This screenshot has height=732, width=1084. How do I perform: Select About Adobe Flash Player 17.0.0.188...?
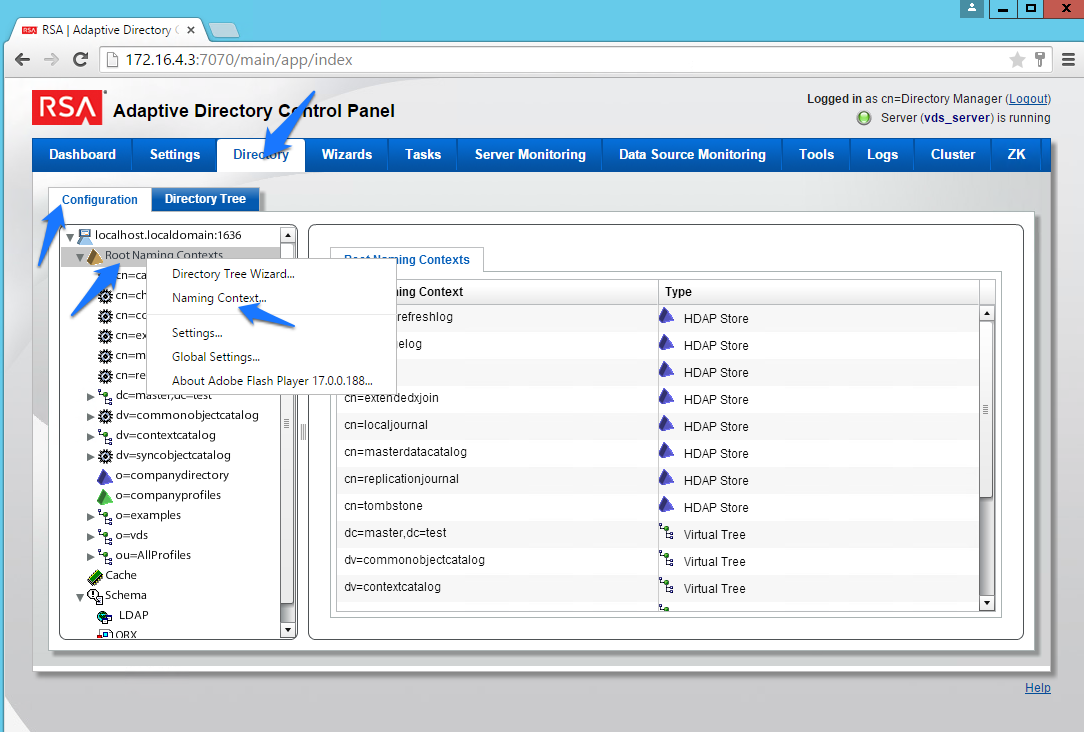click(271, 381)
